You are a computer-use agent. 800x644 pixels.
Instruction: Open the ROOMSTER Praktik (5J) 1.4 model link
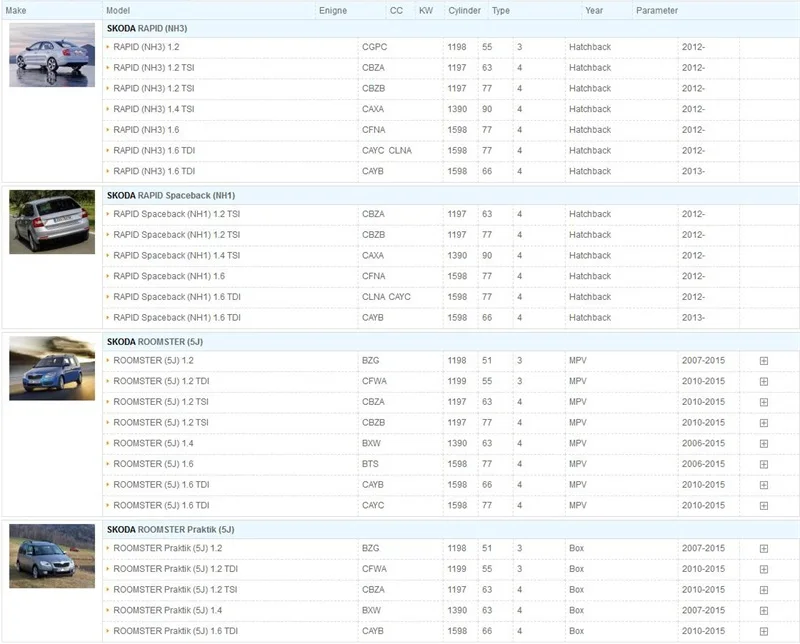click(x=167, y=610)
